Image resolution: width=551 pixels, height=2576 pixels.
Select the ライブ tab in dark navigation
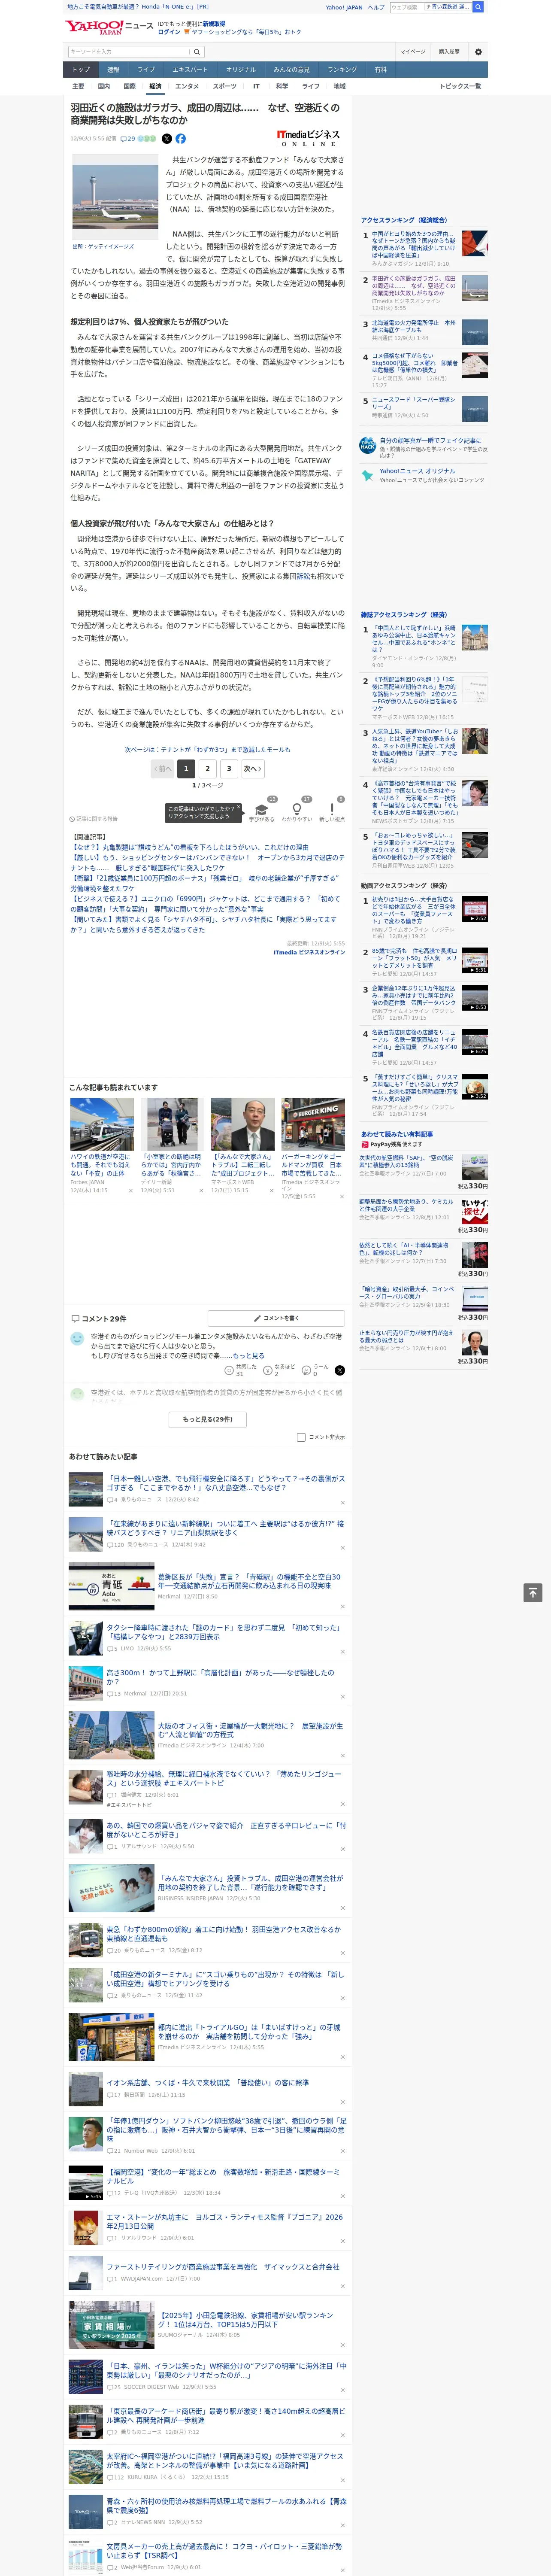146,70
